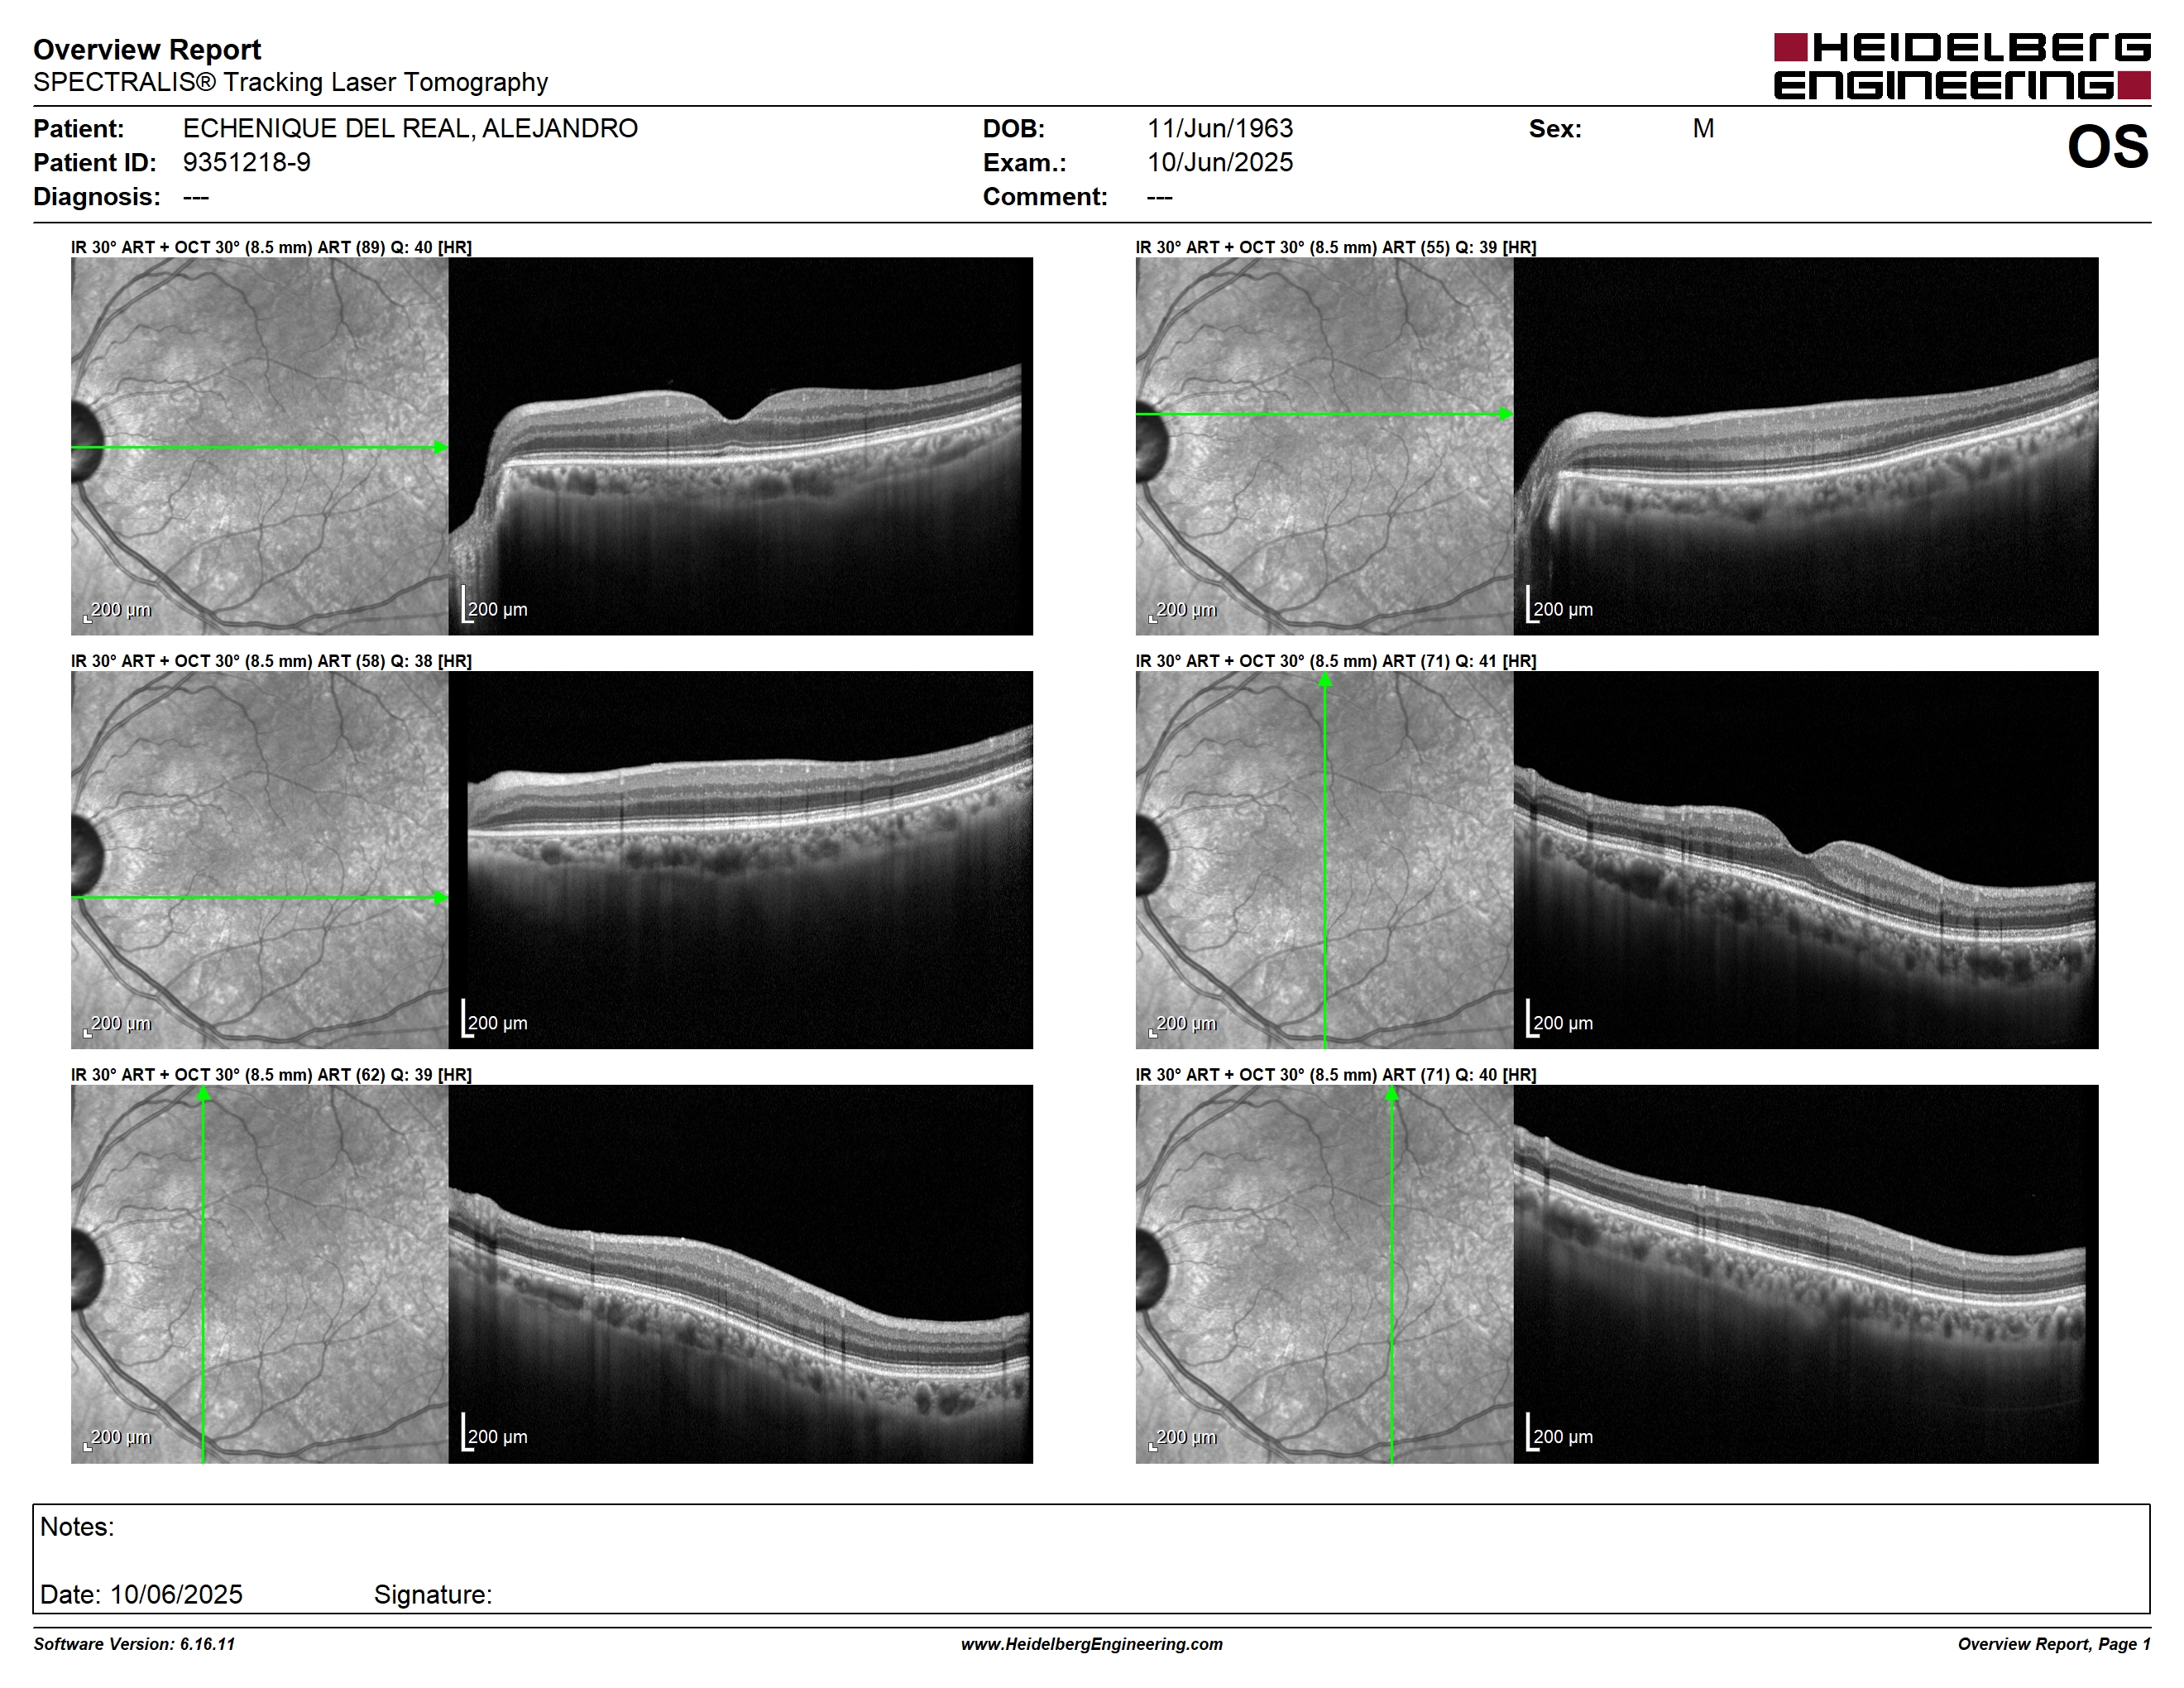2184x1688 pixels.
Task: Open the IR fundus image of ART (55) scan
Action: [x=1325, y=446]
